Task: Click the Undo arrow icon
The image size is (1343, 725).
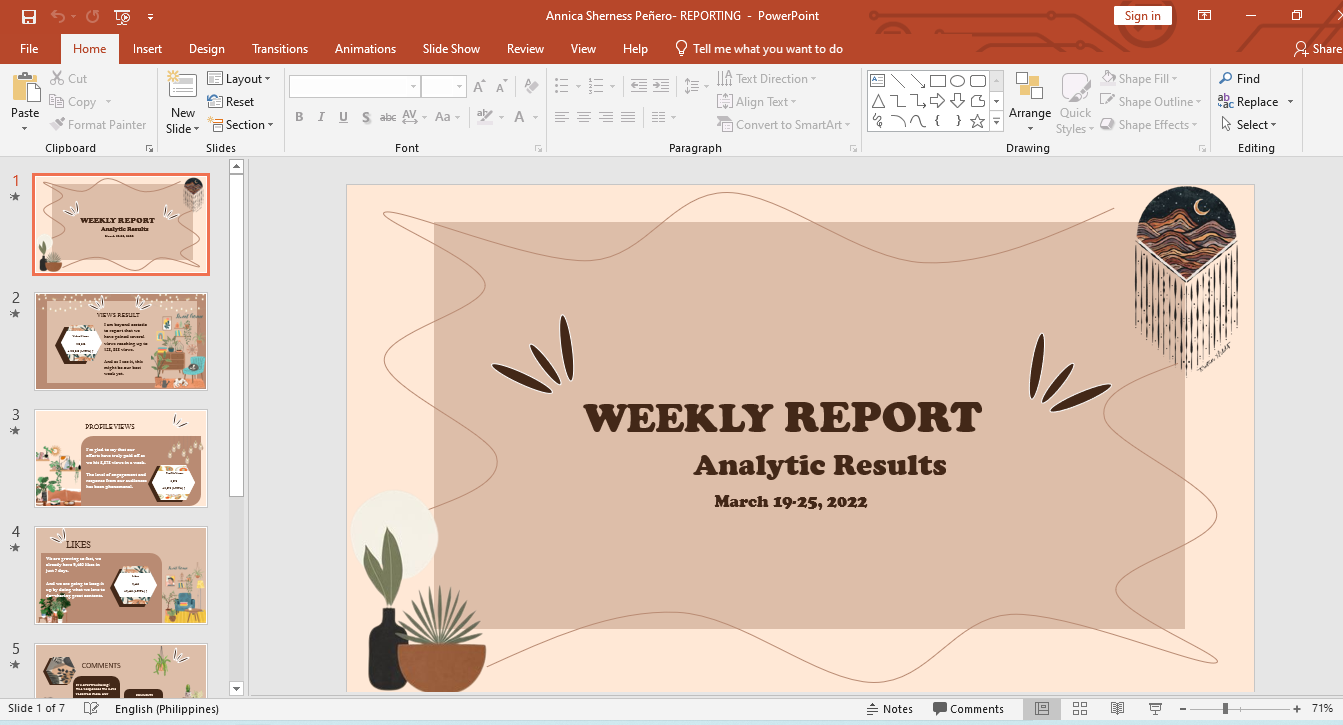Action: [58, 16]
